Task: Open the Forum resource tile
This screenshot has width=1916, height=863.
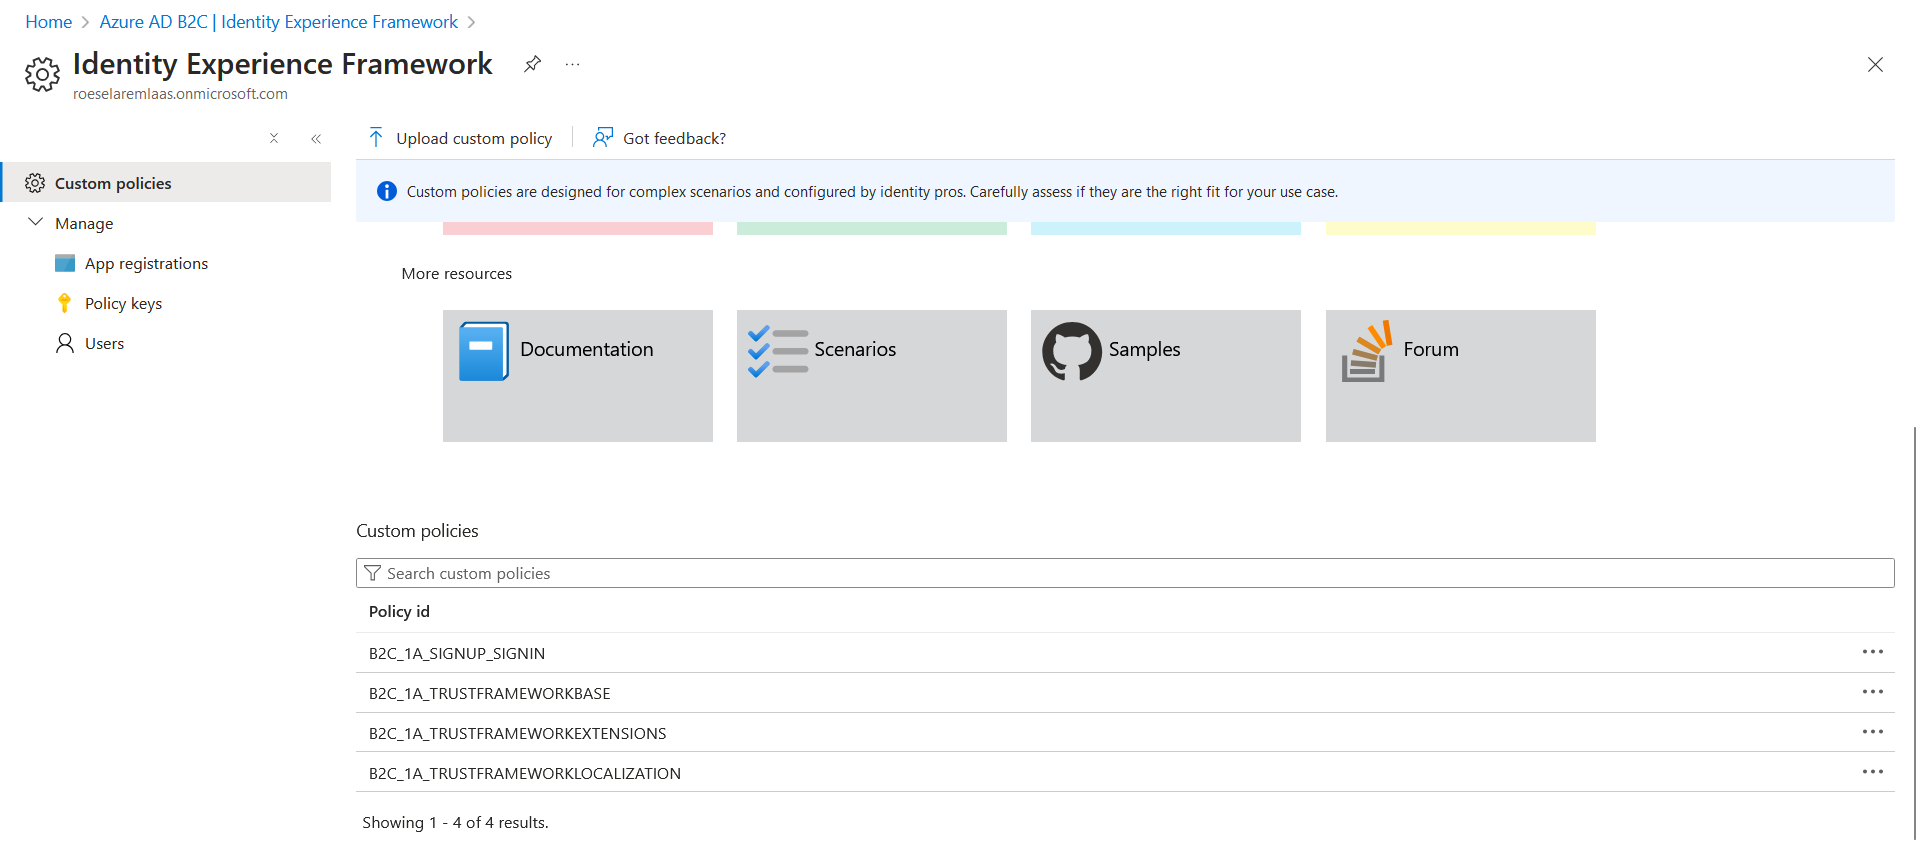Action: (x=1461, y=376)
